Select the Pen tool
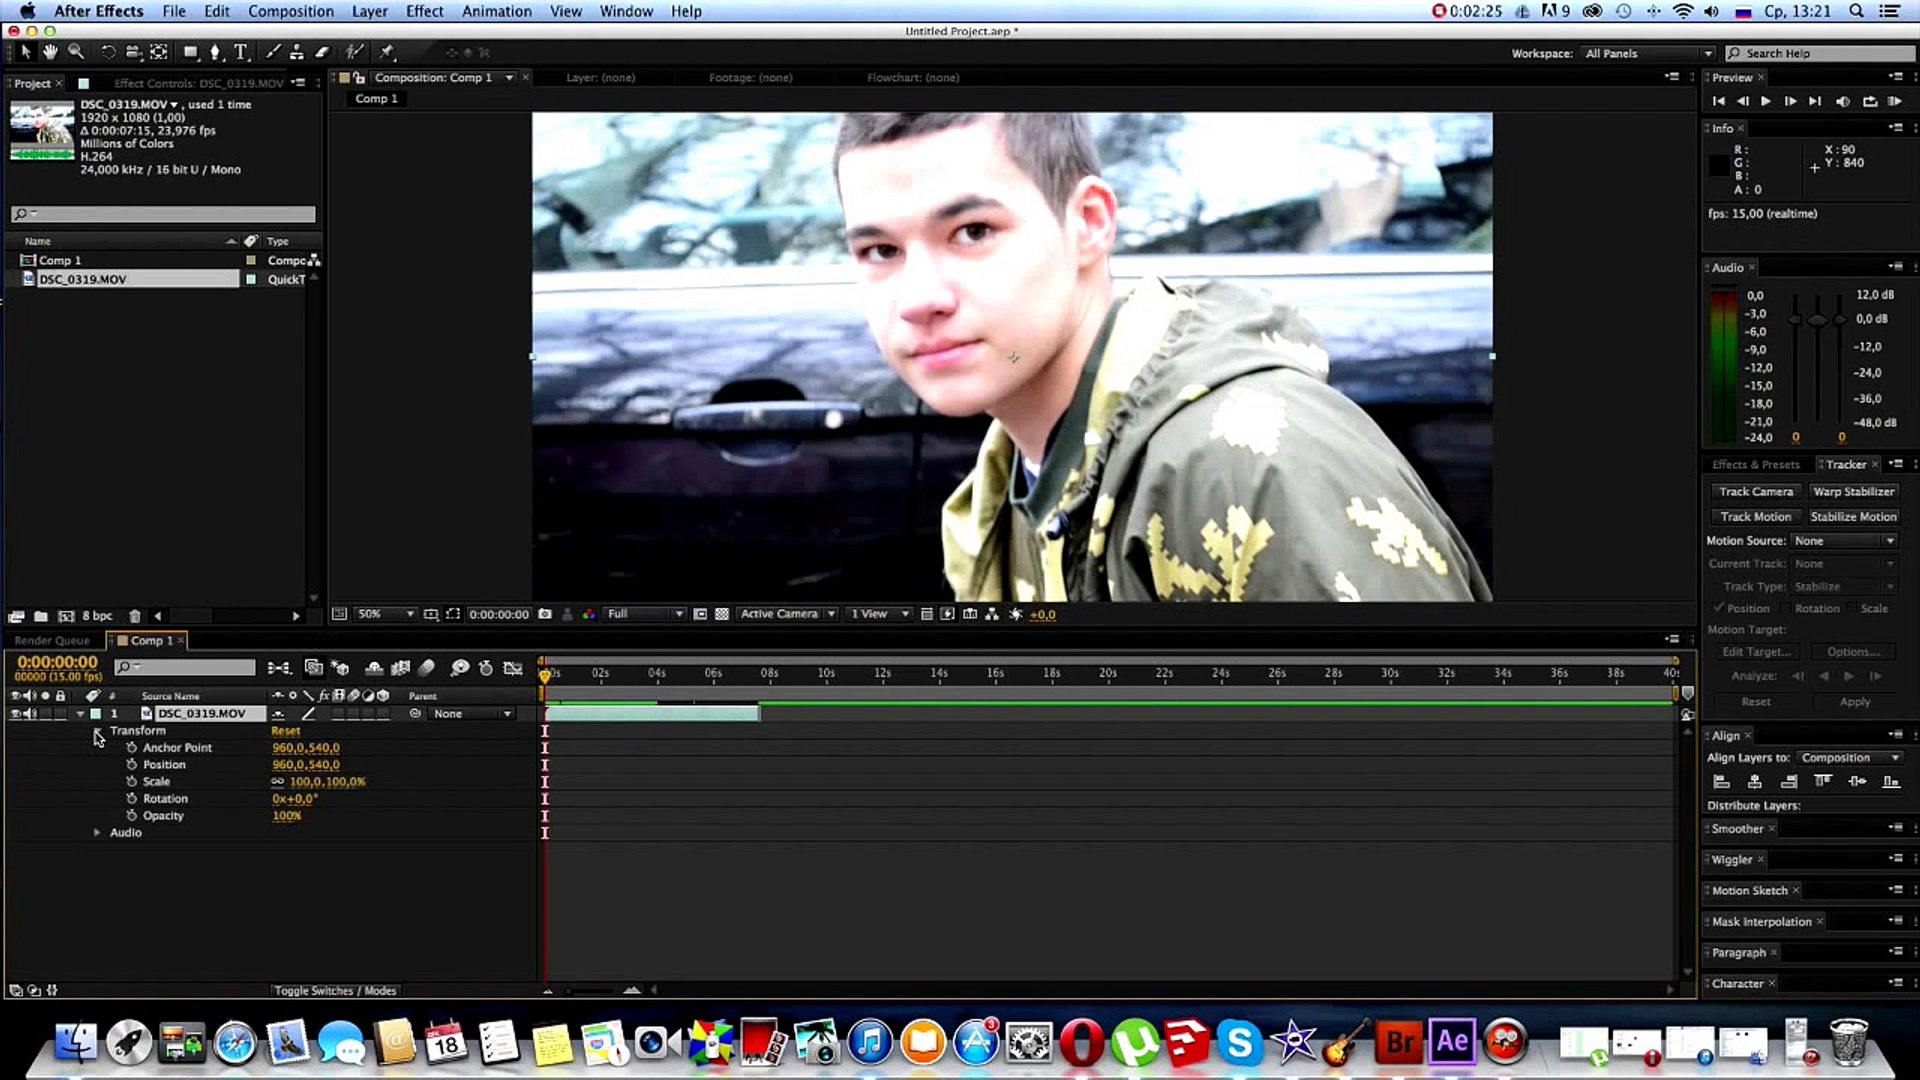1920x1080 pixels. pyautogui.click(x=215, y=52)
